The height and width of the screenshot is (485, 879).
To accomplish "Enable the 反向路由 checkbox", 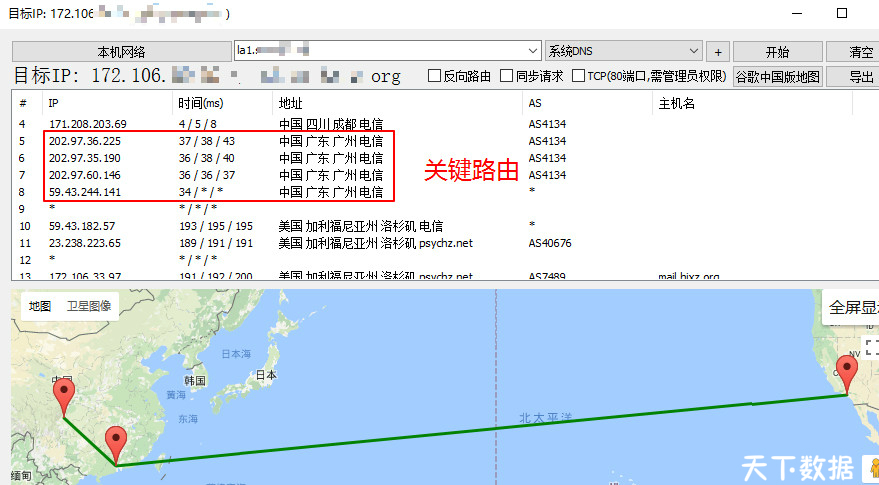I will point(434,76).
